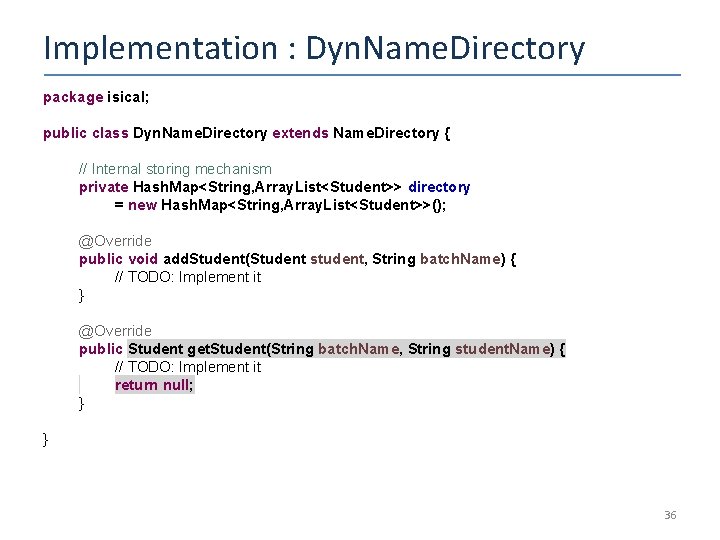Screen dimensions: 720x540
Task: Click the final closing brace of the class
Action: [45, 439]
